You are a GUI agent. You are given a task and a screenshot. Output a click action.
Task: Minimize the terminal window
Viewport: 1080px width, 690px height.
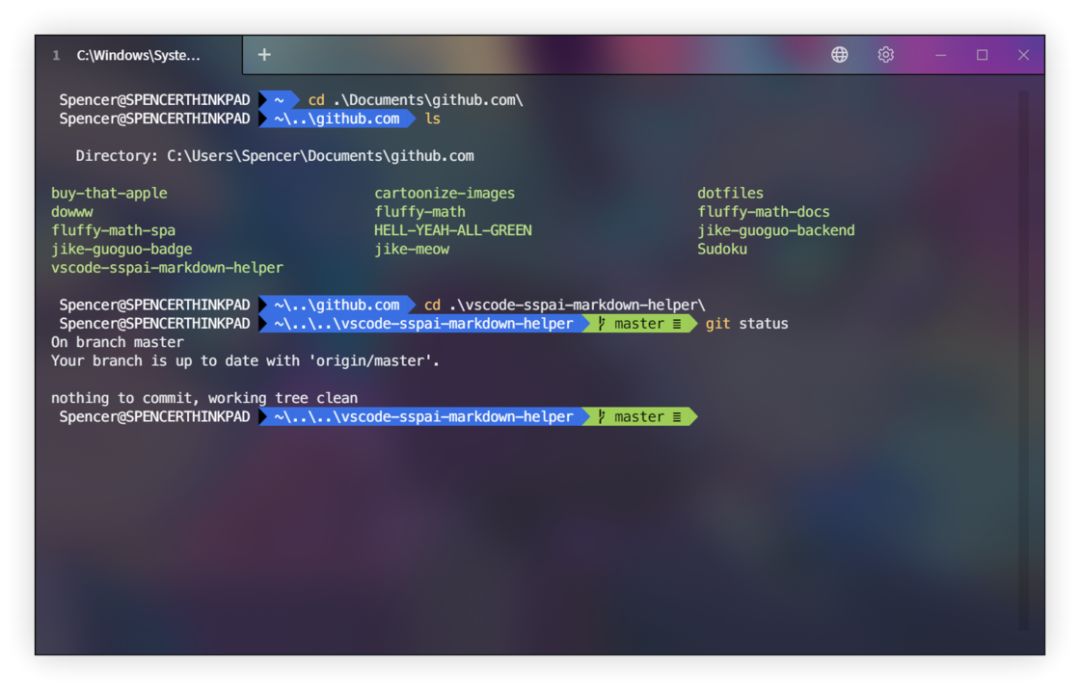point(941,54)
